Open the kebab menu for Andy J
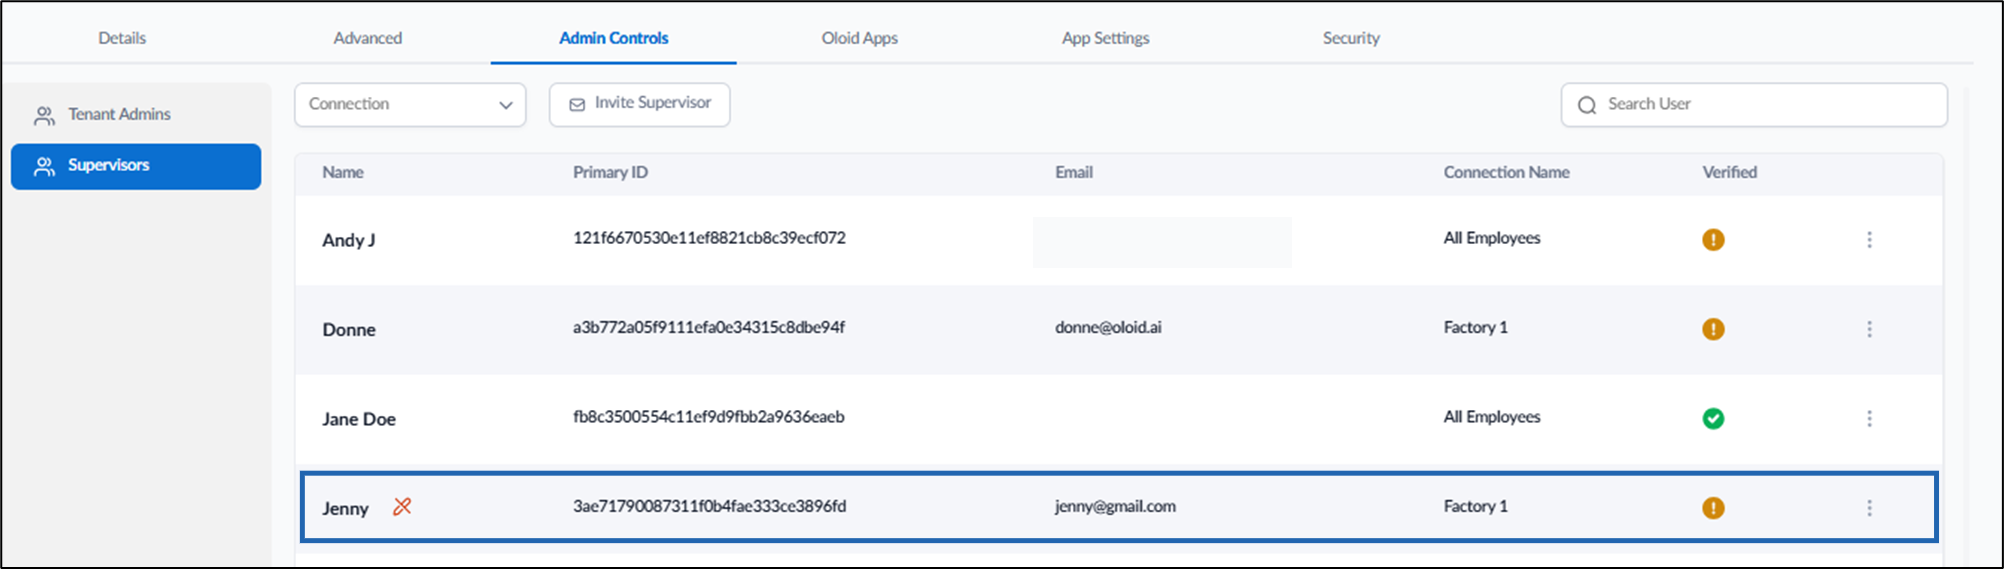Screen dimensions: 2004x569 1869,240
